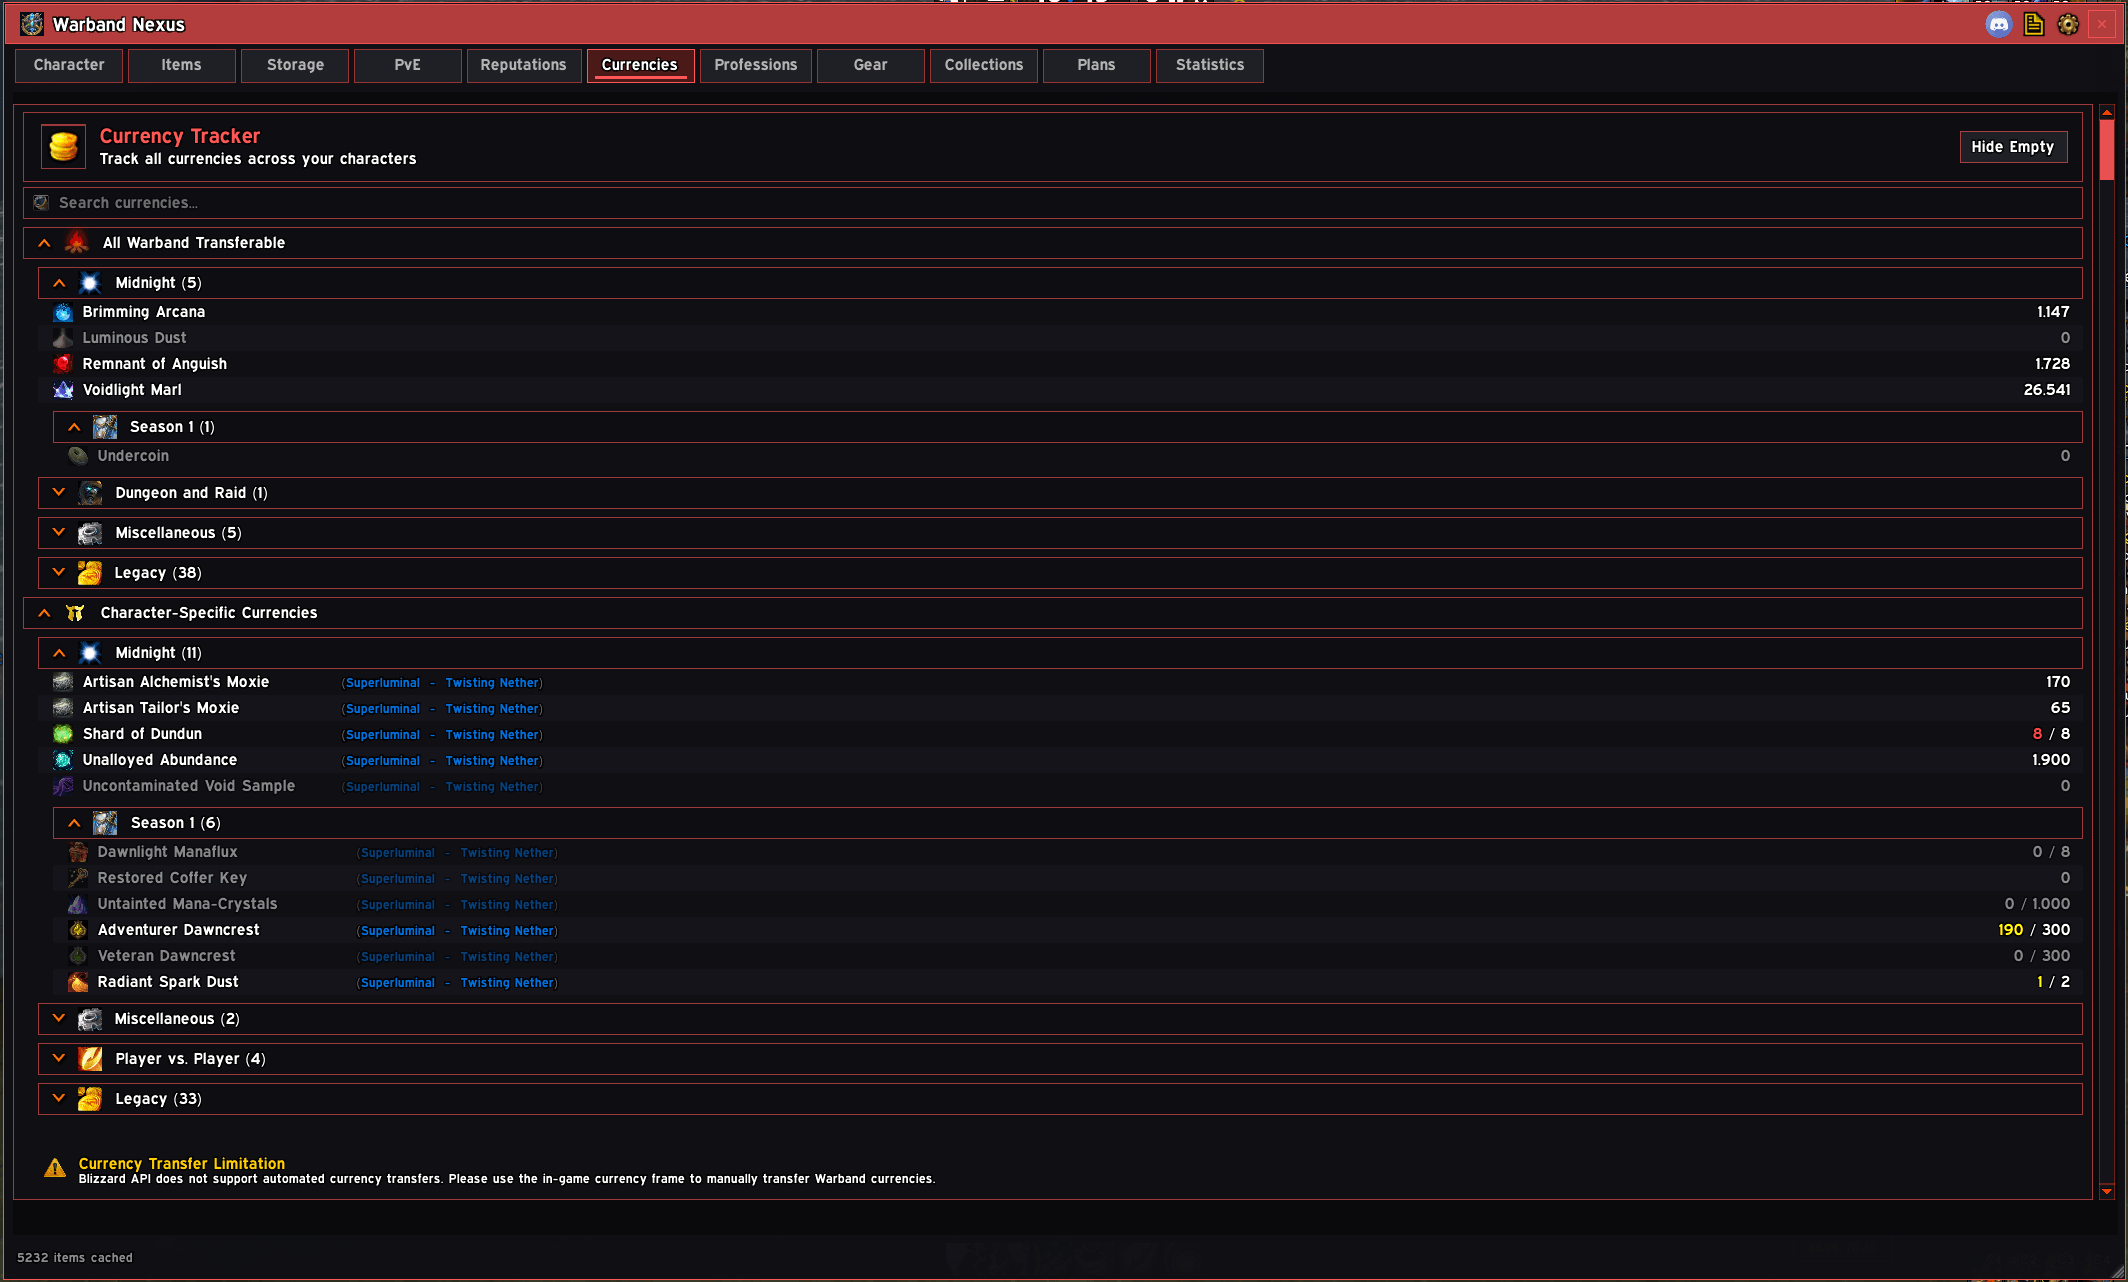Open the yellow notes icon in title bar
The height and width of the screenshot is (1282, 2128).
click(2033, 24)
